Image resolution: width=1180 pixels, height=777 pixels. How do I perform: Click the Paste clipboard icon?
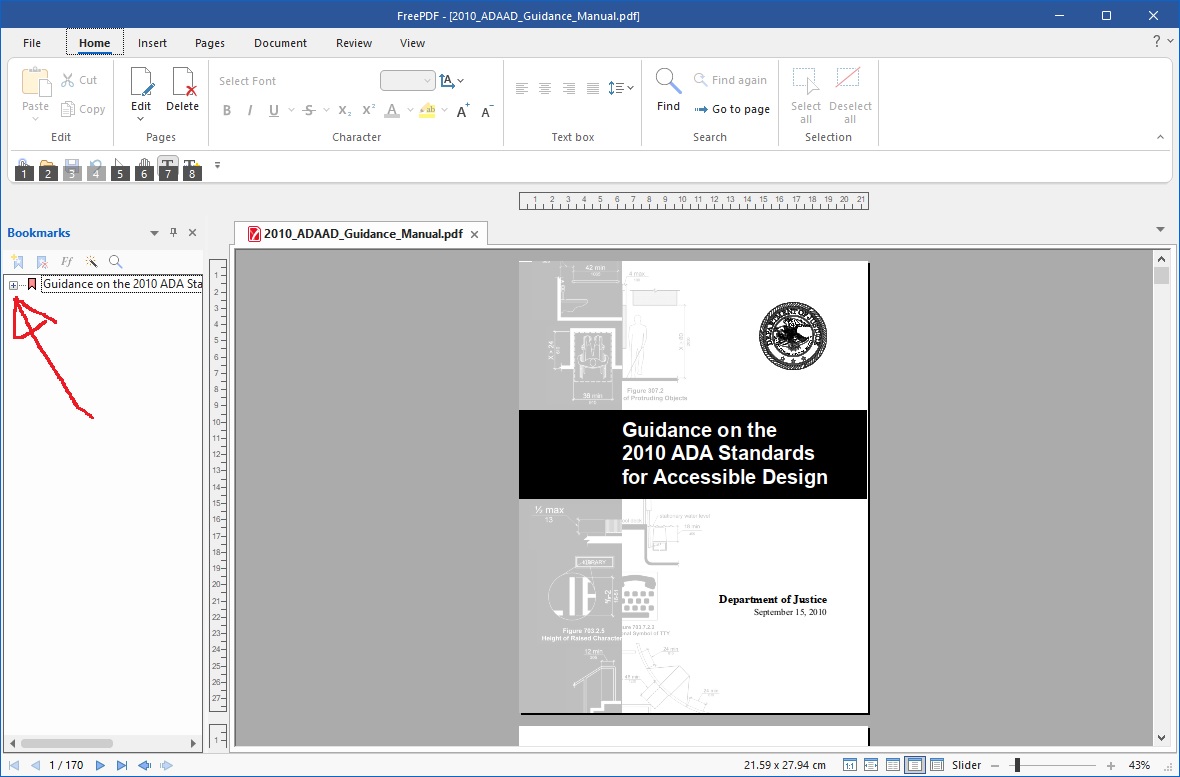tap(35, 82)
